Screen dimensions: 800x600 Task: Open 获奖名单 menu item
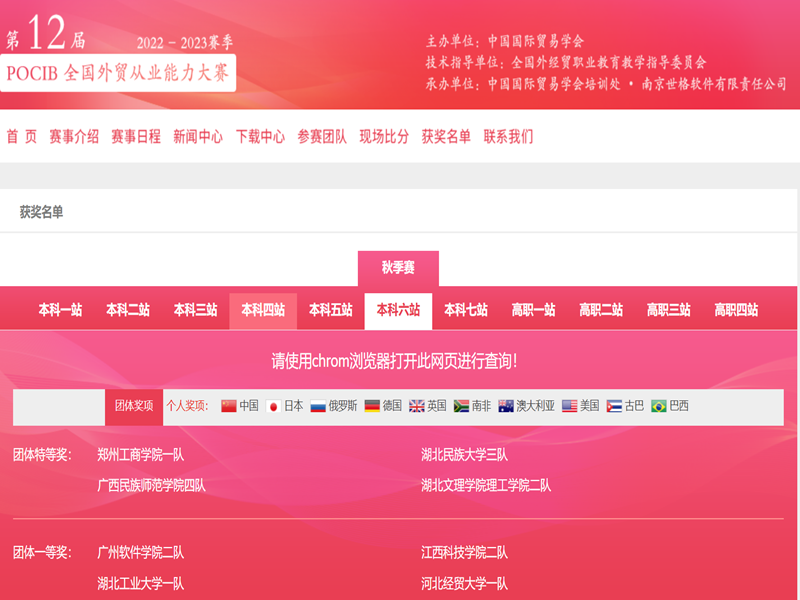pos(446,137)
